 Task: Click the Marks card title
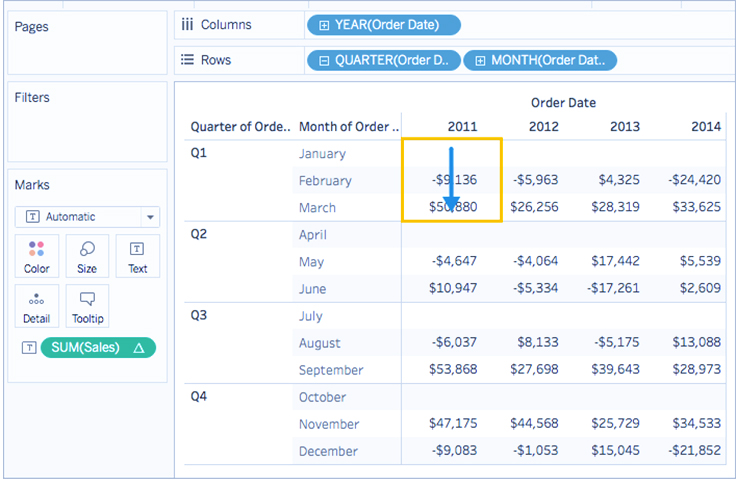coord(32,185)
